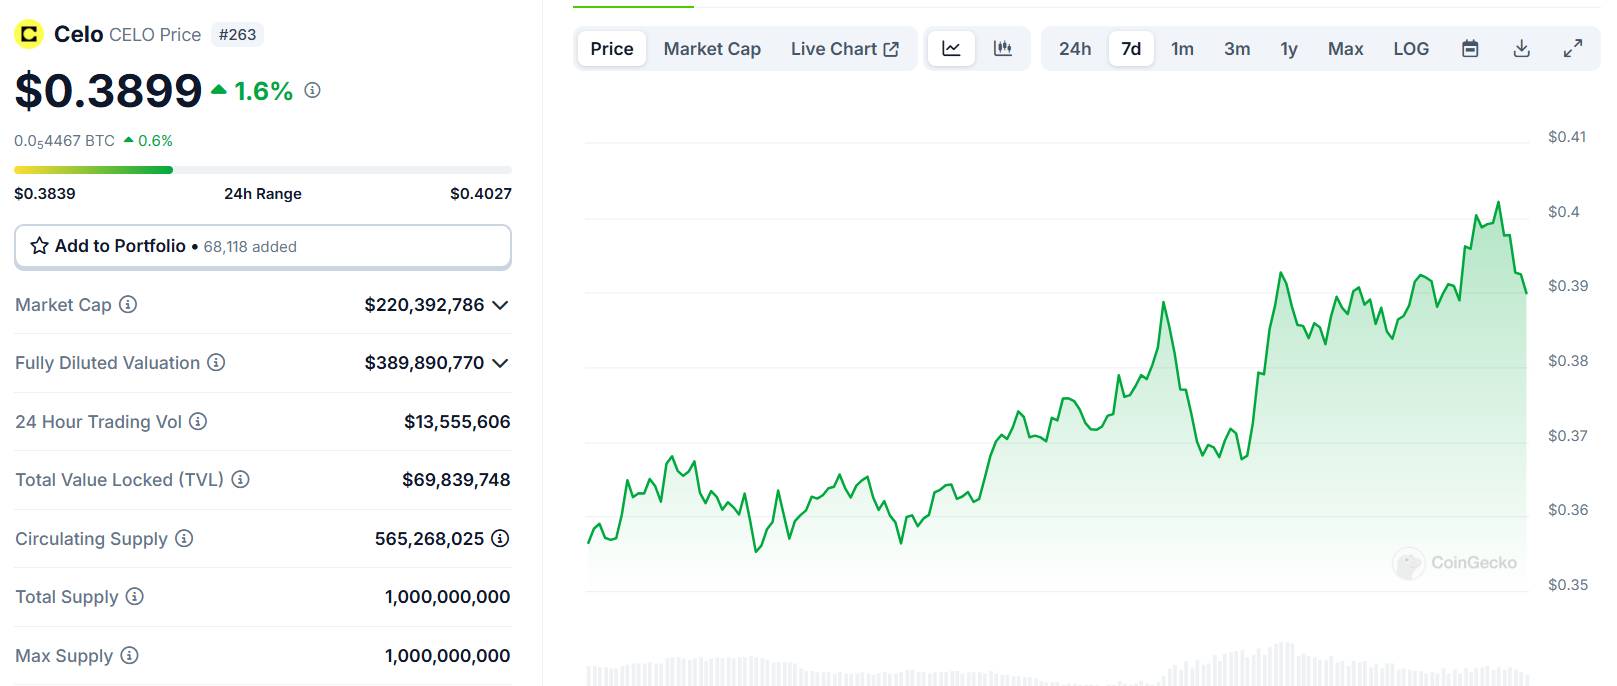The width and height of the screenshot is (1617, 686).
Task: Click the star icon in Add to Portfolio
Action: (39, 246)
